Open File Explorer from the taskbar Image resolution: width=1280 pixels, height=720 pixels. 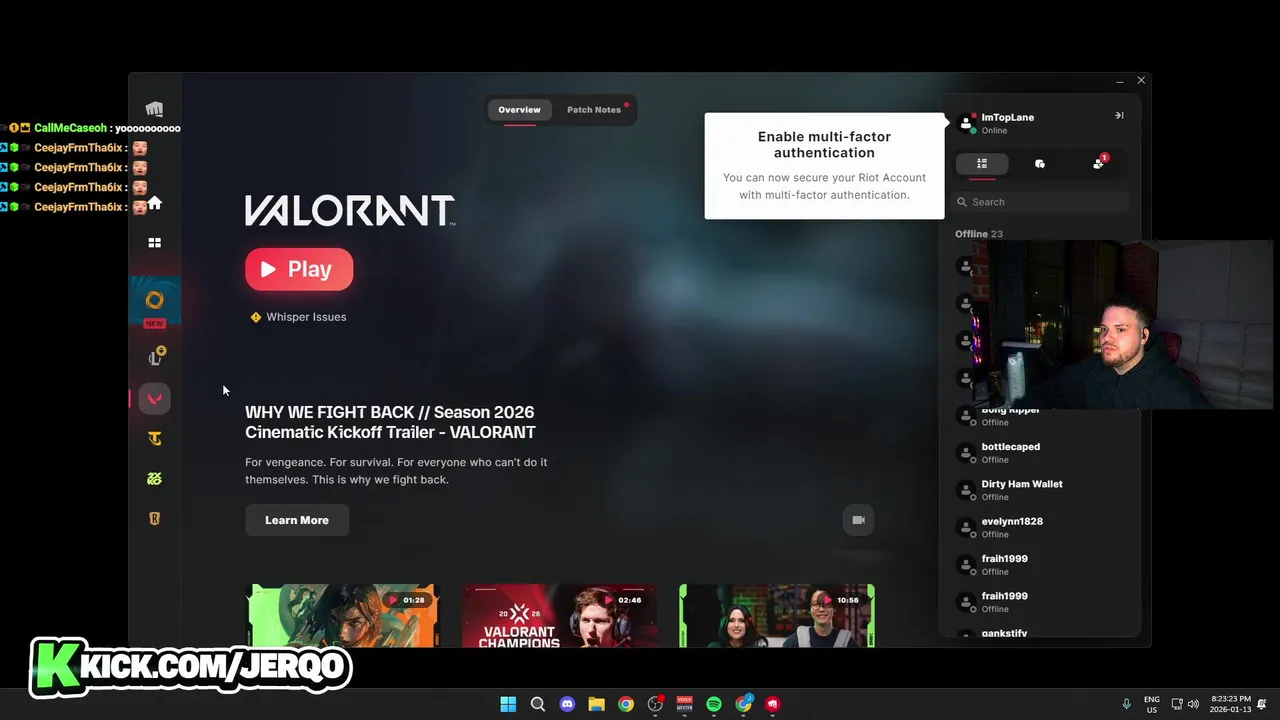[596, 704]
